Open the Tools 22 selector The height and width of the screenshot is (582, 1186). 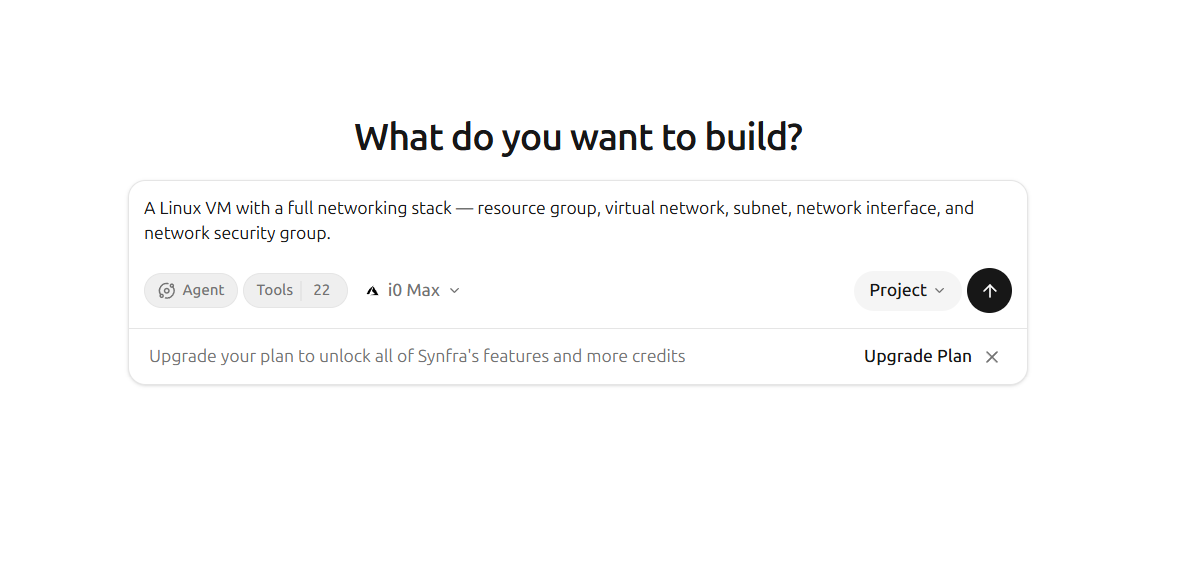pos(295,291)
